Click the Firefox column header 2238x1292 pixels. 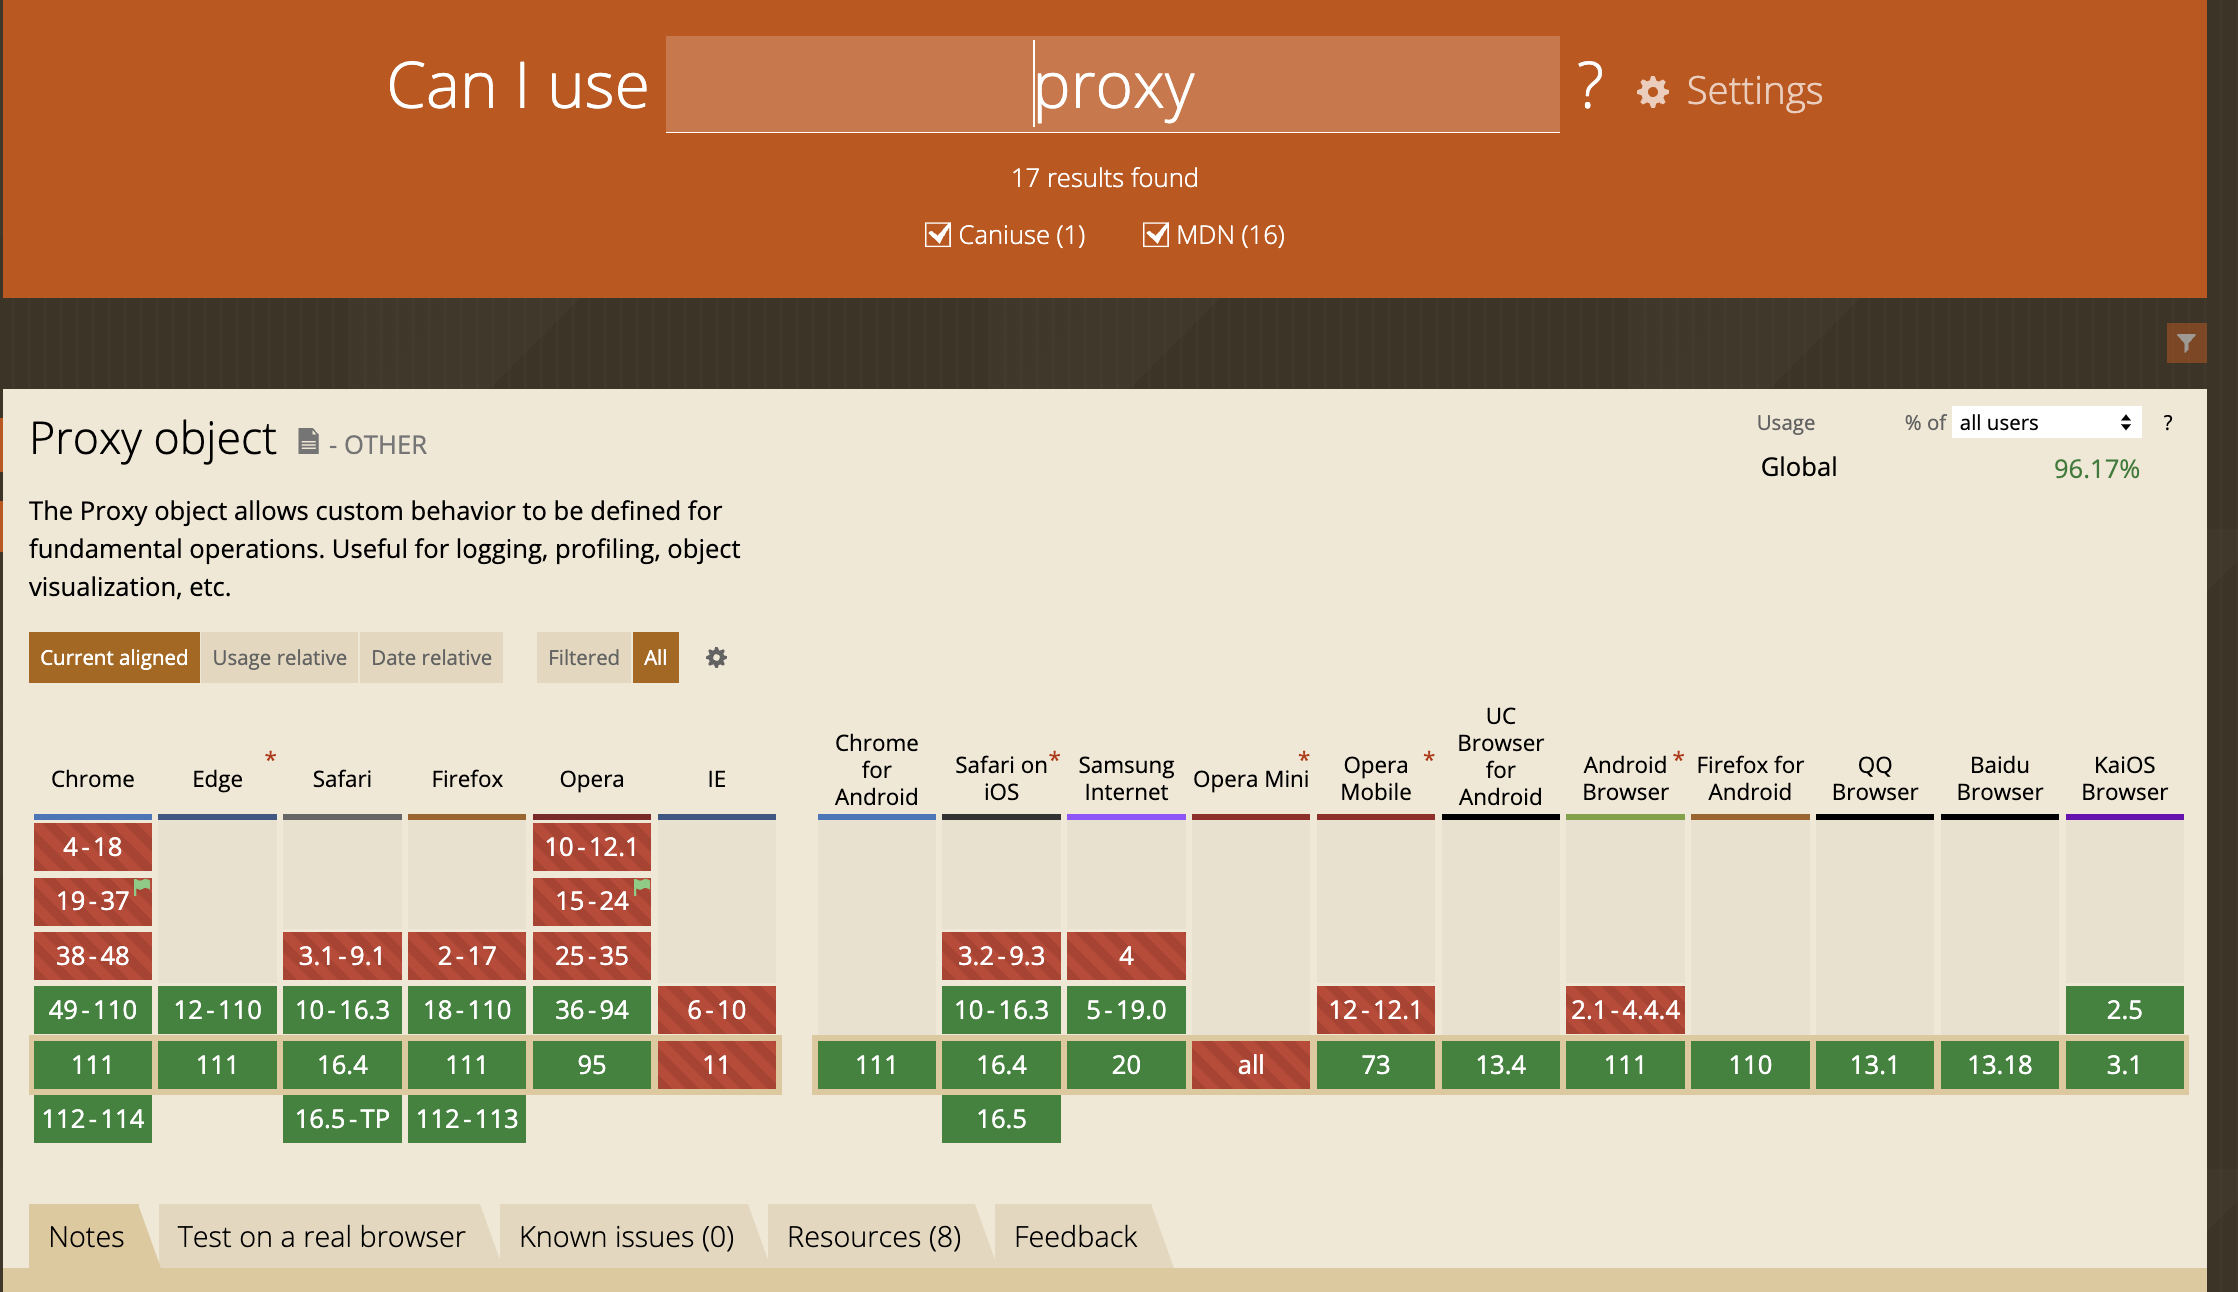coord(467,779)
